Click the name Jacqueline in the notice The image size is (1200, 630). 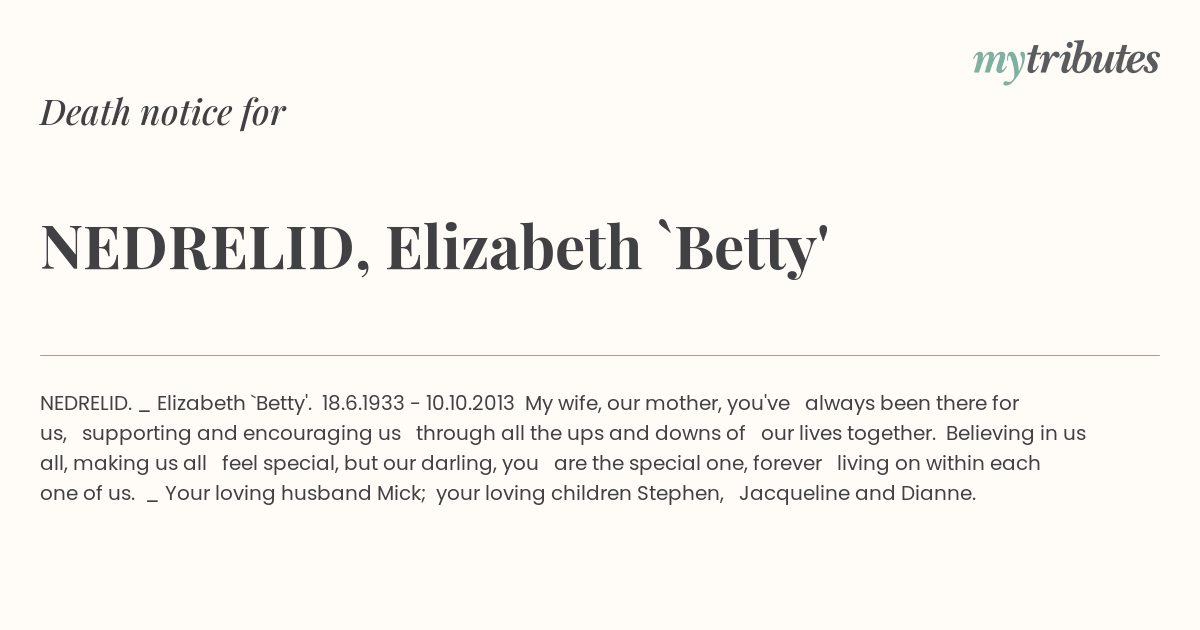[795, 494]
